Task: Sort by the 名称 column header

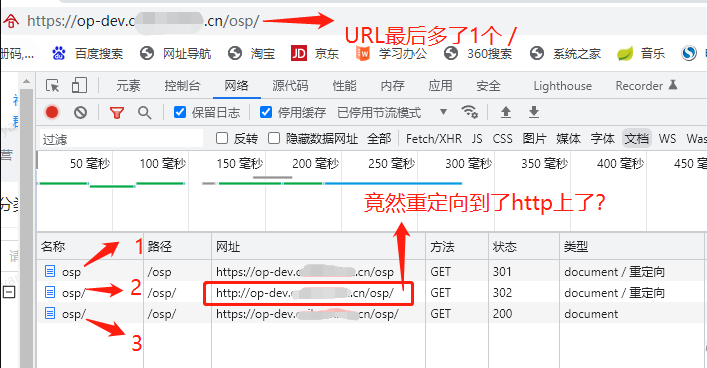Action: (x=90, y=246)
